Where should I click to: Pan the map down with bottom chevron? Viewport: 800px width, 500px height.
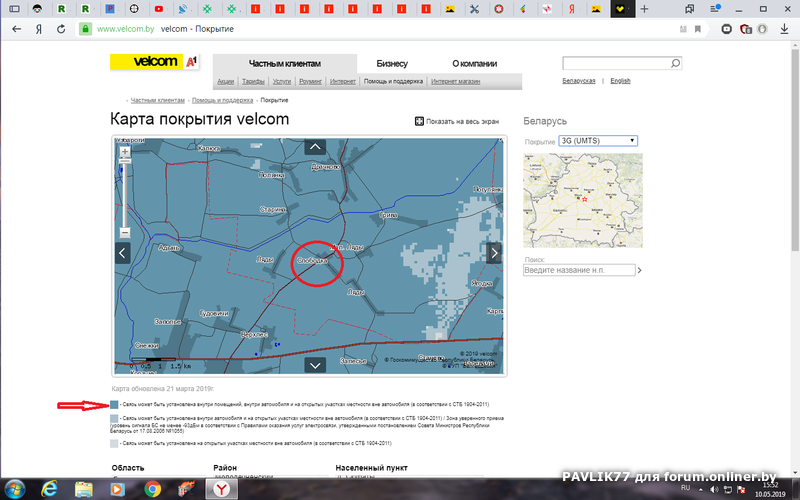coord(315,365)
